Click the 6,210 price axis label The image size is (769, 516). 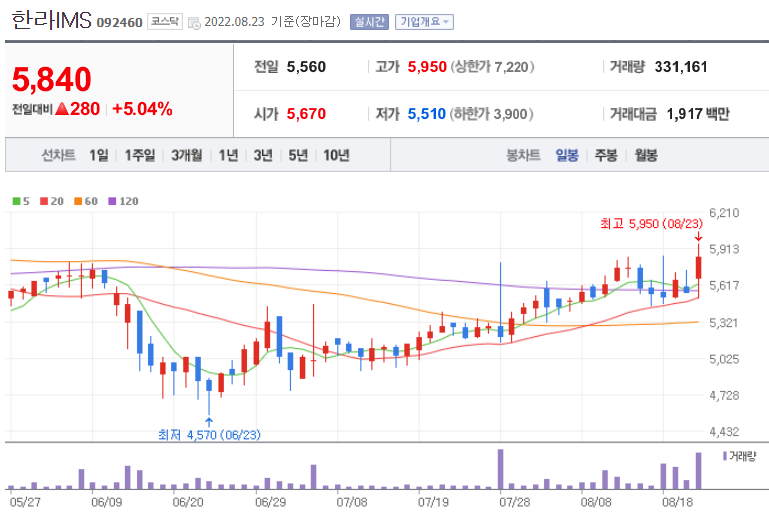click(x=724, y=213)
